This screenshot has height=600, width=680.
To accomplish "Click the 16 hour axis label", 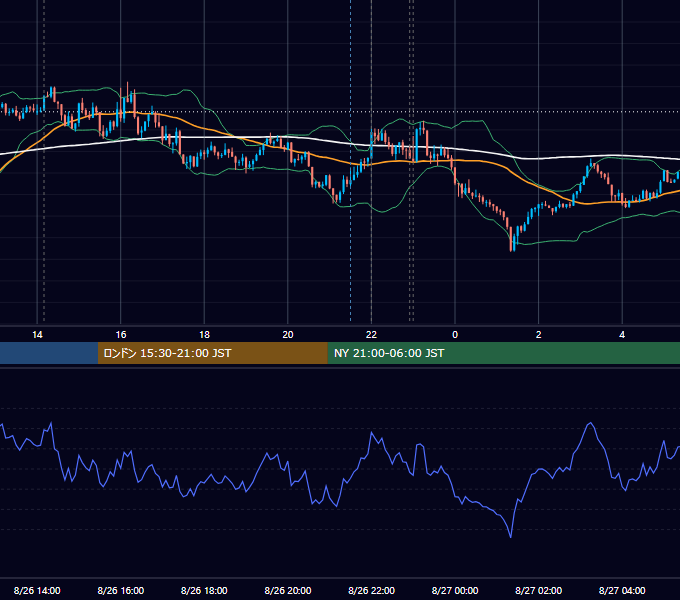I will (x=121, y=335).
